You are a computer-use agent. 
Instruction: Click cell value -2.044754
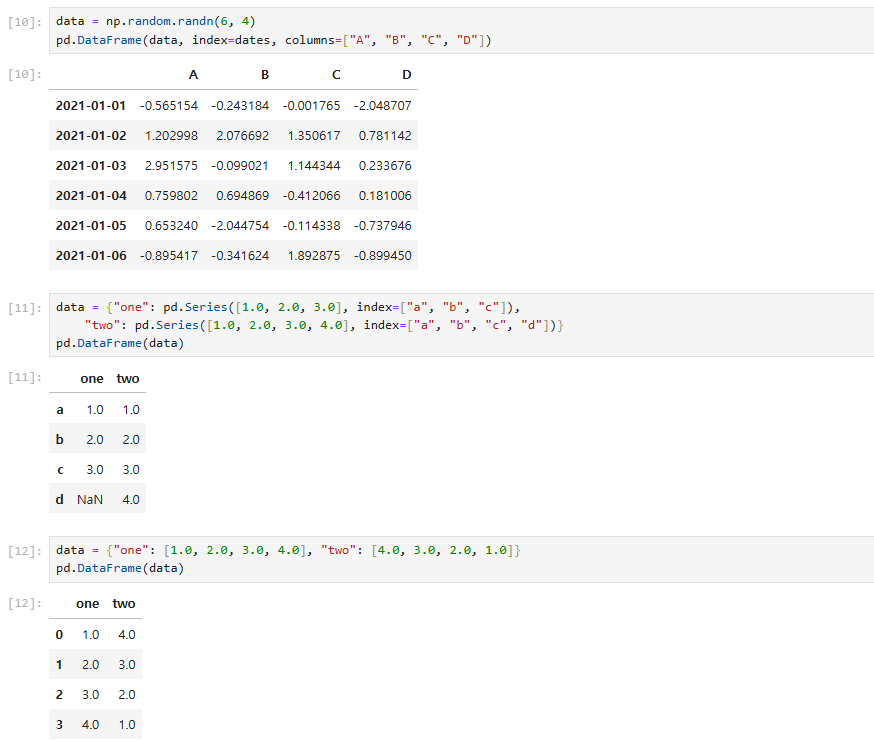pyautogui.click(x=240, y=226)
